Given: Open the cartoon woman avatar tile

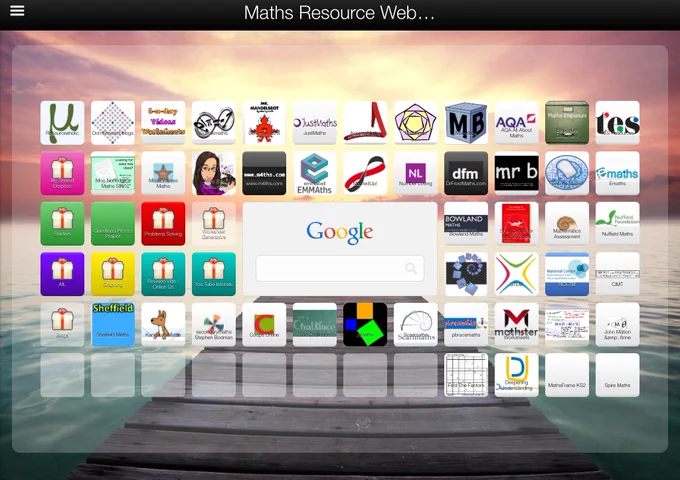Looking at the screenshot, I should coord(214,173).
